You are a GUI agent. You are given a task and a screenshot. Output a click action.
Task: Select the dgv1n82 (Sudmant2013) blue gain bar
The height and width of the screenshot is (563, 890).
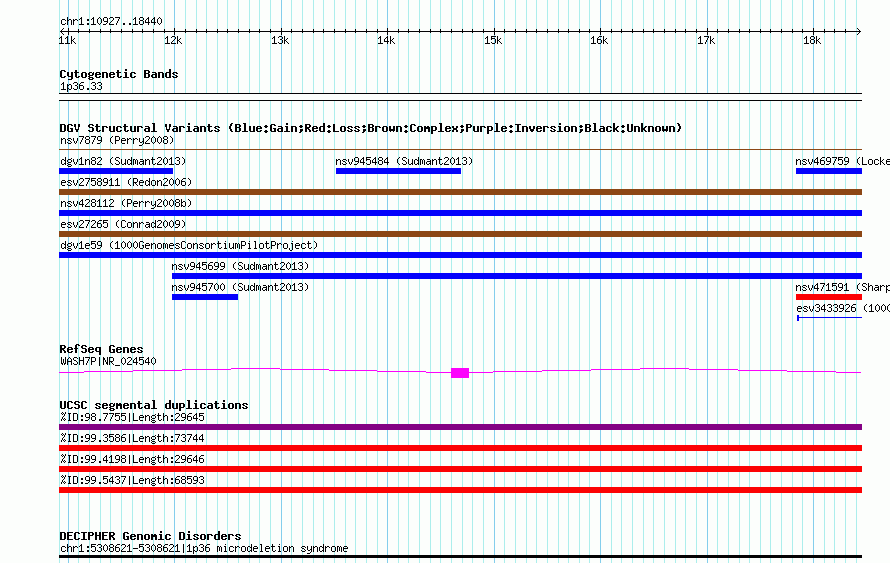[x=116, y=171]
